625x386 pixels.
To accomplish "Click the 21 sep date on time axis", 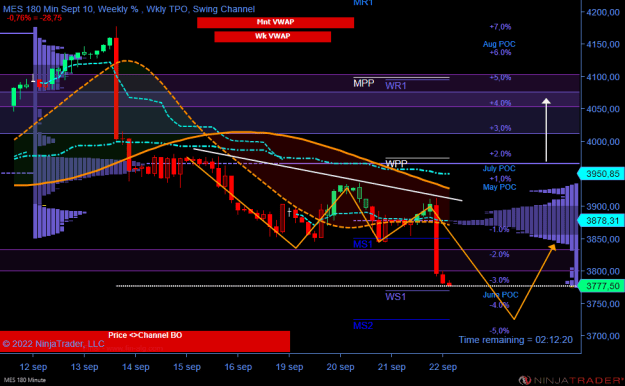I will pos(391,367).
